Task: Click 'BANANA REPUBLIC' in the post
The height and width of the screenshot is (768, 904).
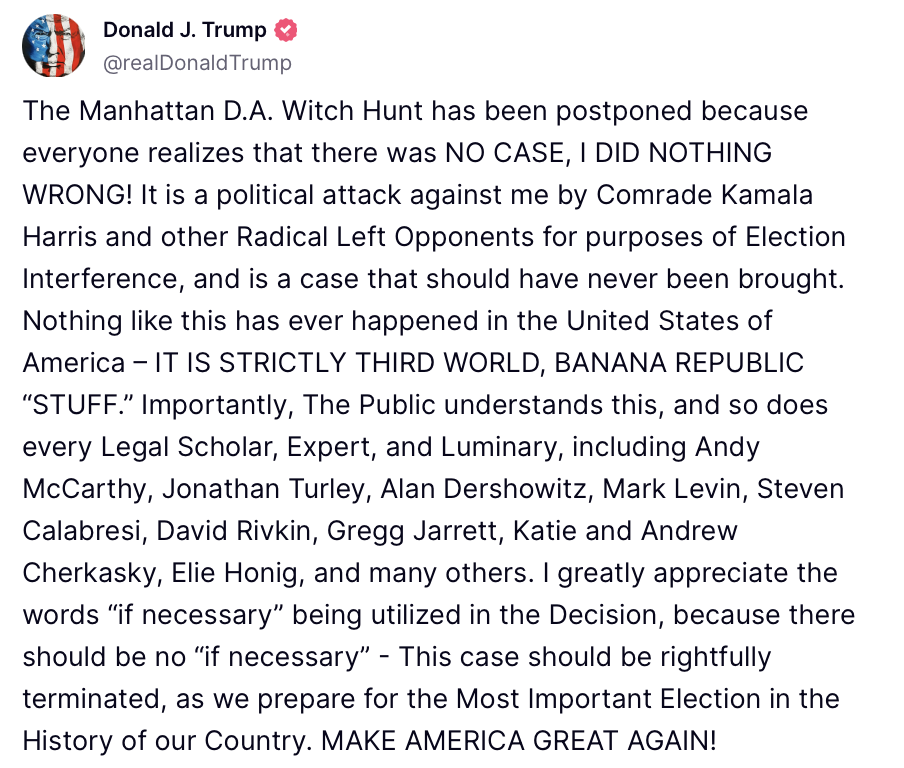Action: pyautogui.click(x=679, y=363)
